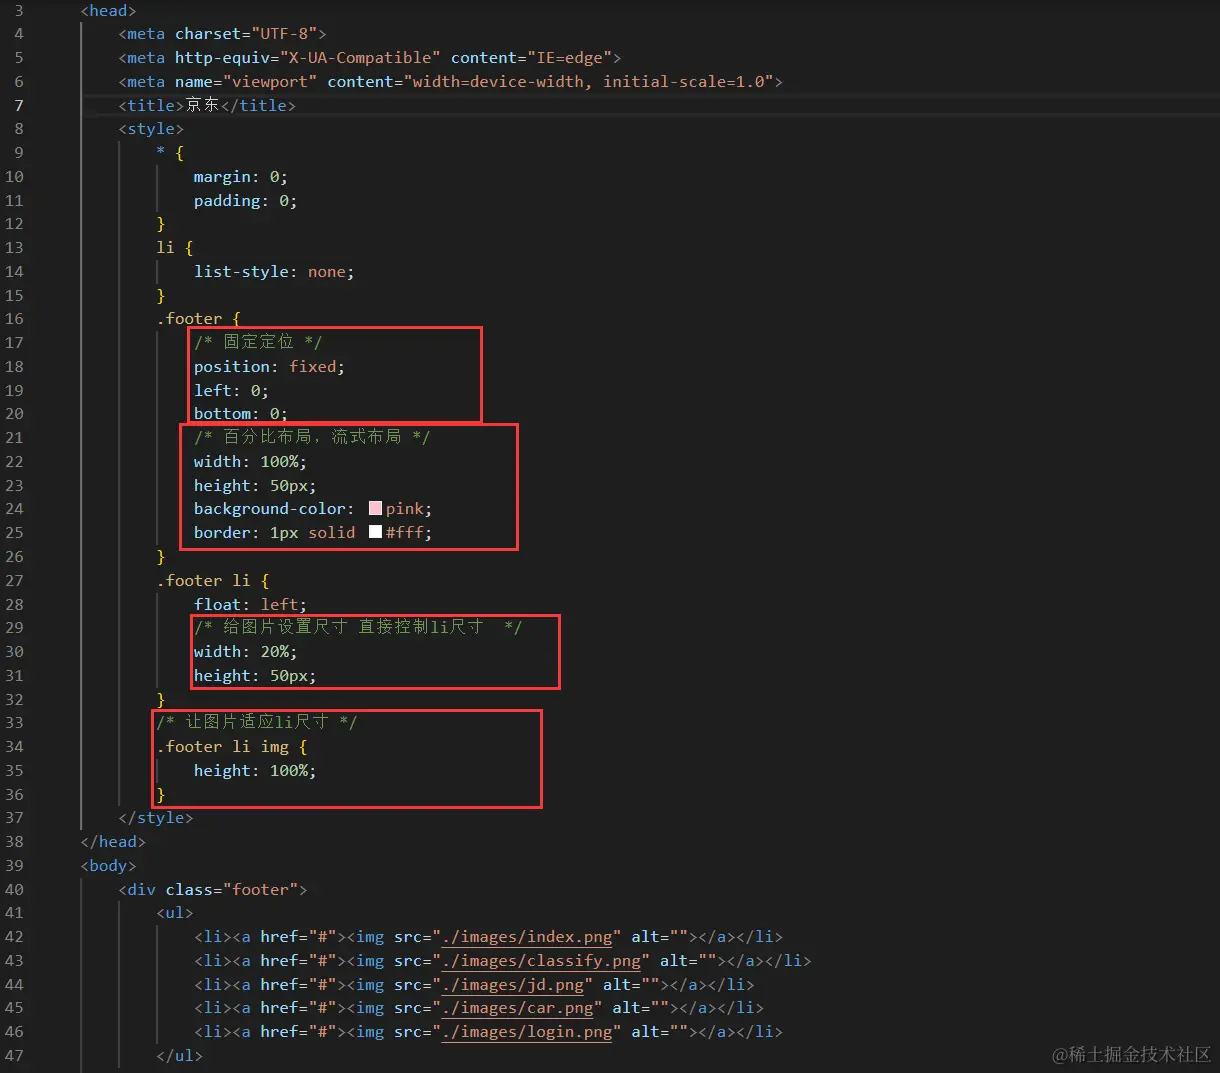Open the white #fff color swatch on border line
The height and width of the screenshot is (1073, 1220).
[376, 532]
